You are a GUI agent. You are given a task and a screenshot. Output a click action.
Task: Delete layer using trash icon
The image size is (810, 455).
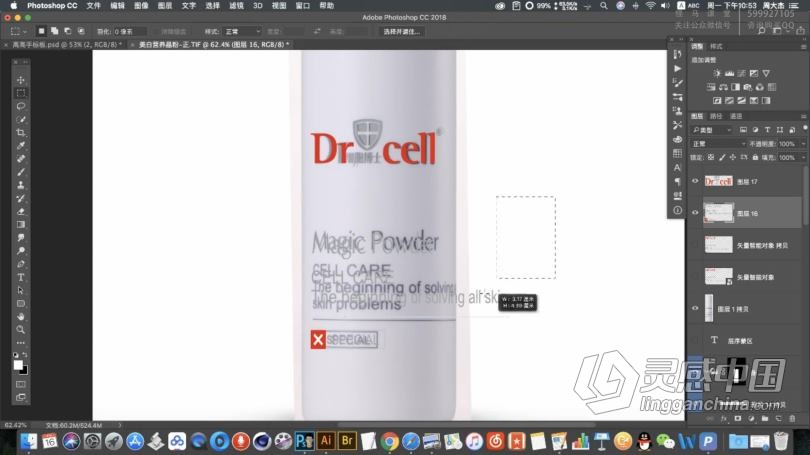[x=792, y=418]
